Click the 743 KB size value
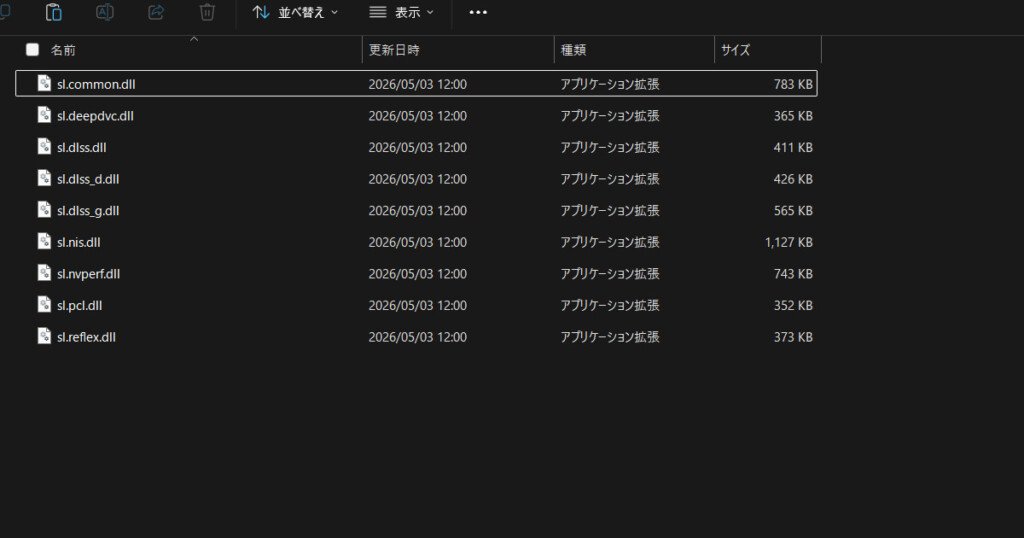Image resolution: width=1024 pixels, height=538 pixels. 793,274
